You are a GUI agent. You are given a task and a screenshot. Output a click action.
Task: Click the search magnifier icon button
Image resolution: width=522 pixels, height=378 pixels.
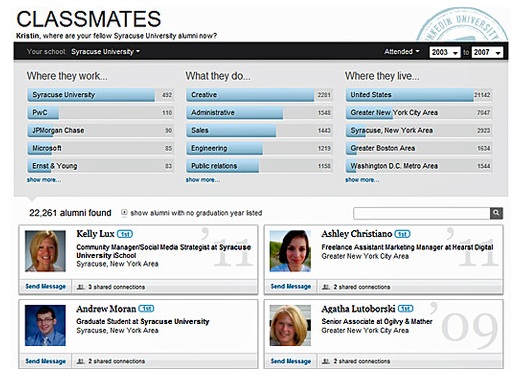coord(496,213)
